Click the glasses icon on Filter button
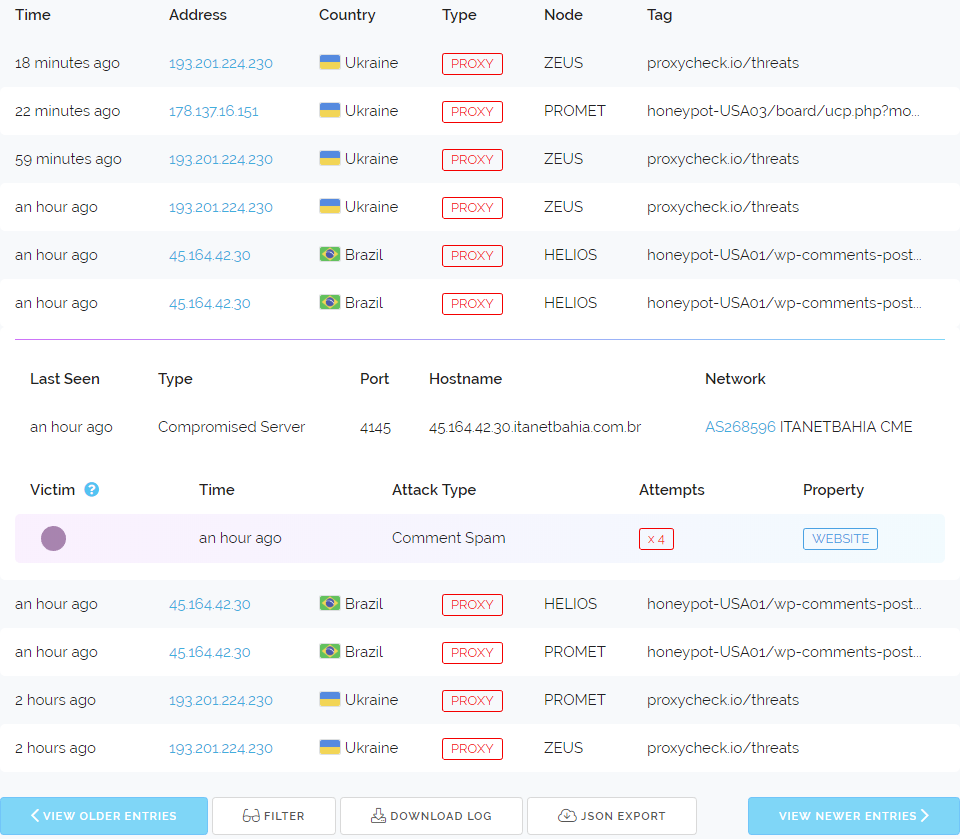This screenshot has height=839, width=960. click(251, 816)
